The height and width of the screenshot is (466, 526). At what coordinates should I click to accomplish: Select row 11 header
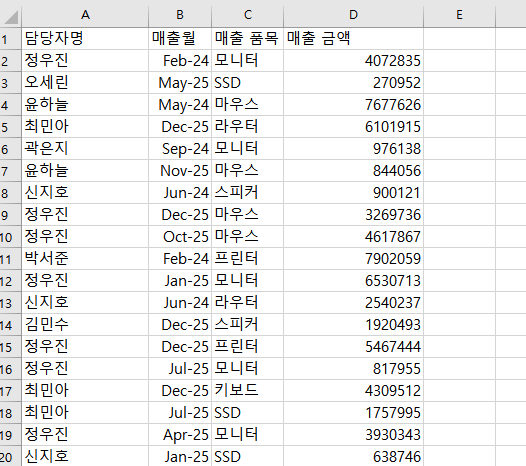point(10,259)
